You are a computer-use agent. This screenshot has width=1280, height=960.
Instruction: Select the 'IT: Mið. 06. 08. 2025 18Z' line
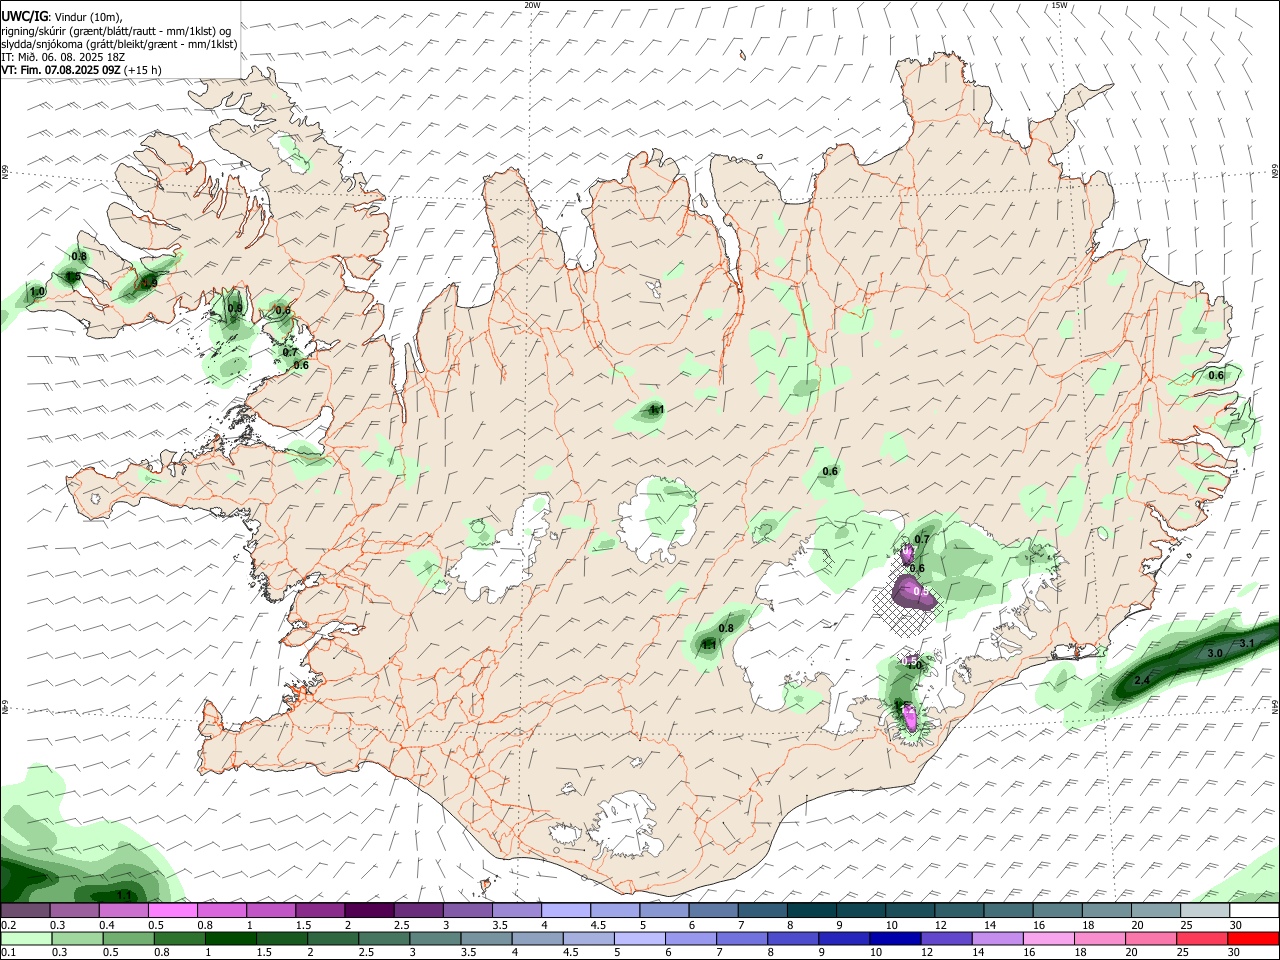click(63, 57)
